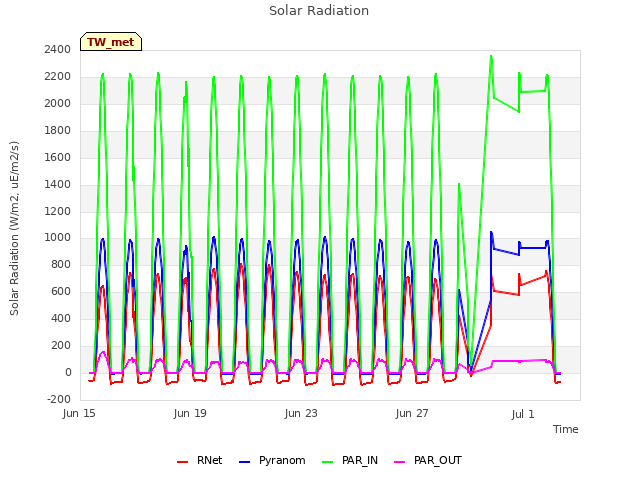Toggle the Pyranom legend entry

(x=272, y=460)
